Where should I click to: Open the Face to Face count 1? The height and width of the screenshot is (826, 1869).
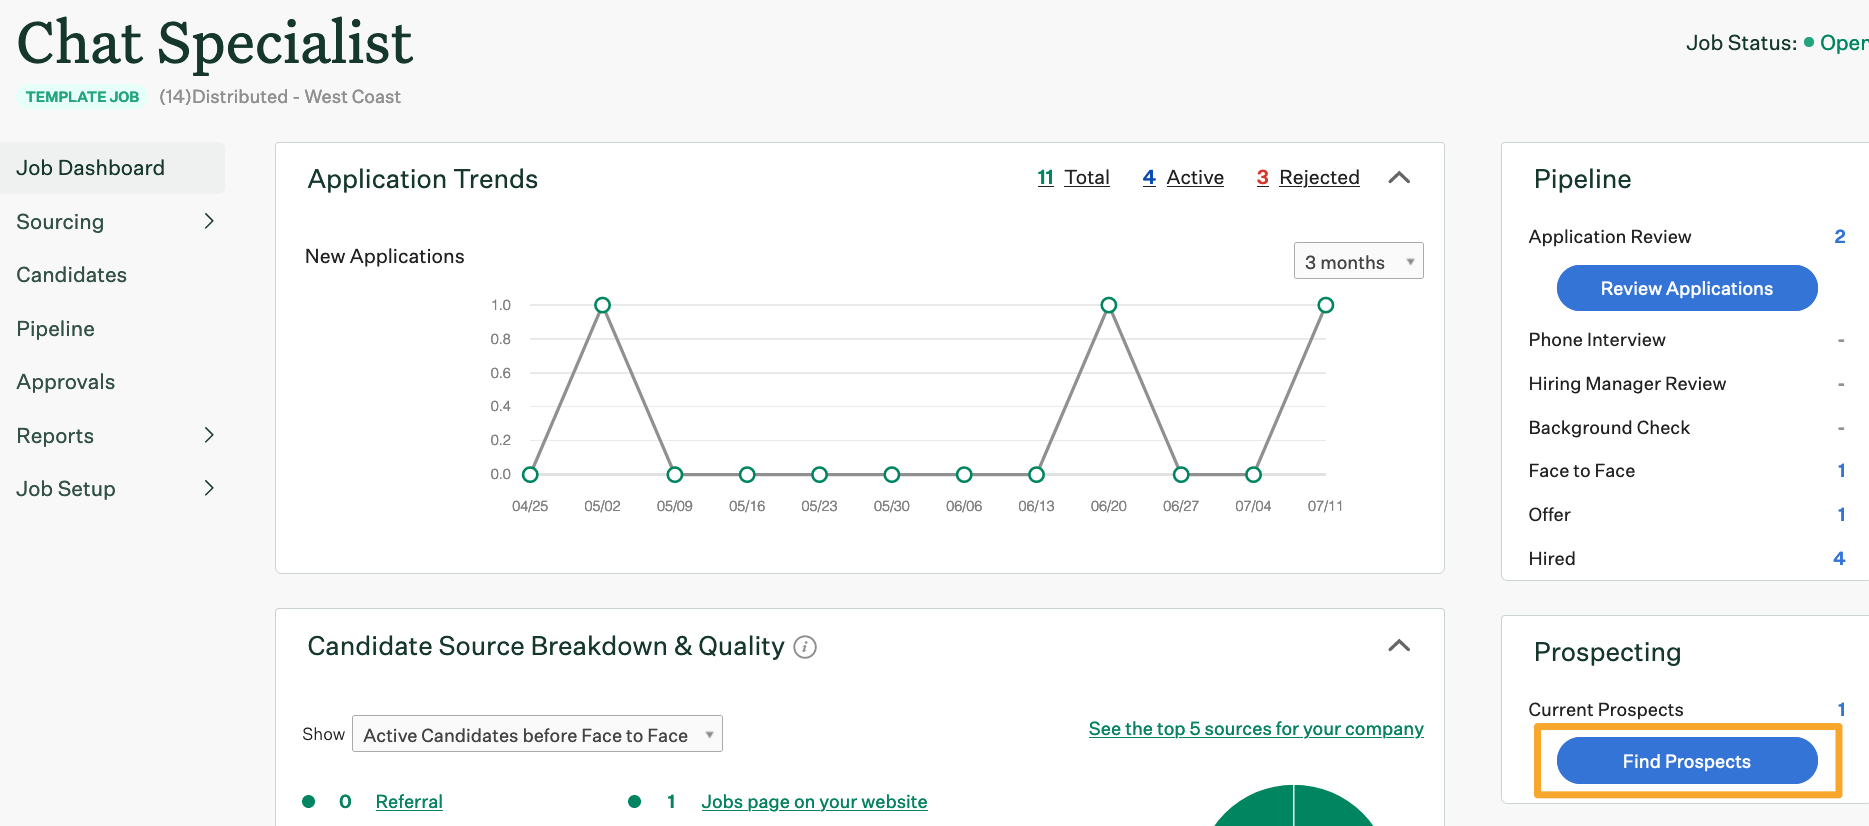click(1841, 471)
